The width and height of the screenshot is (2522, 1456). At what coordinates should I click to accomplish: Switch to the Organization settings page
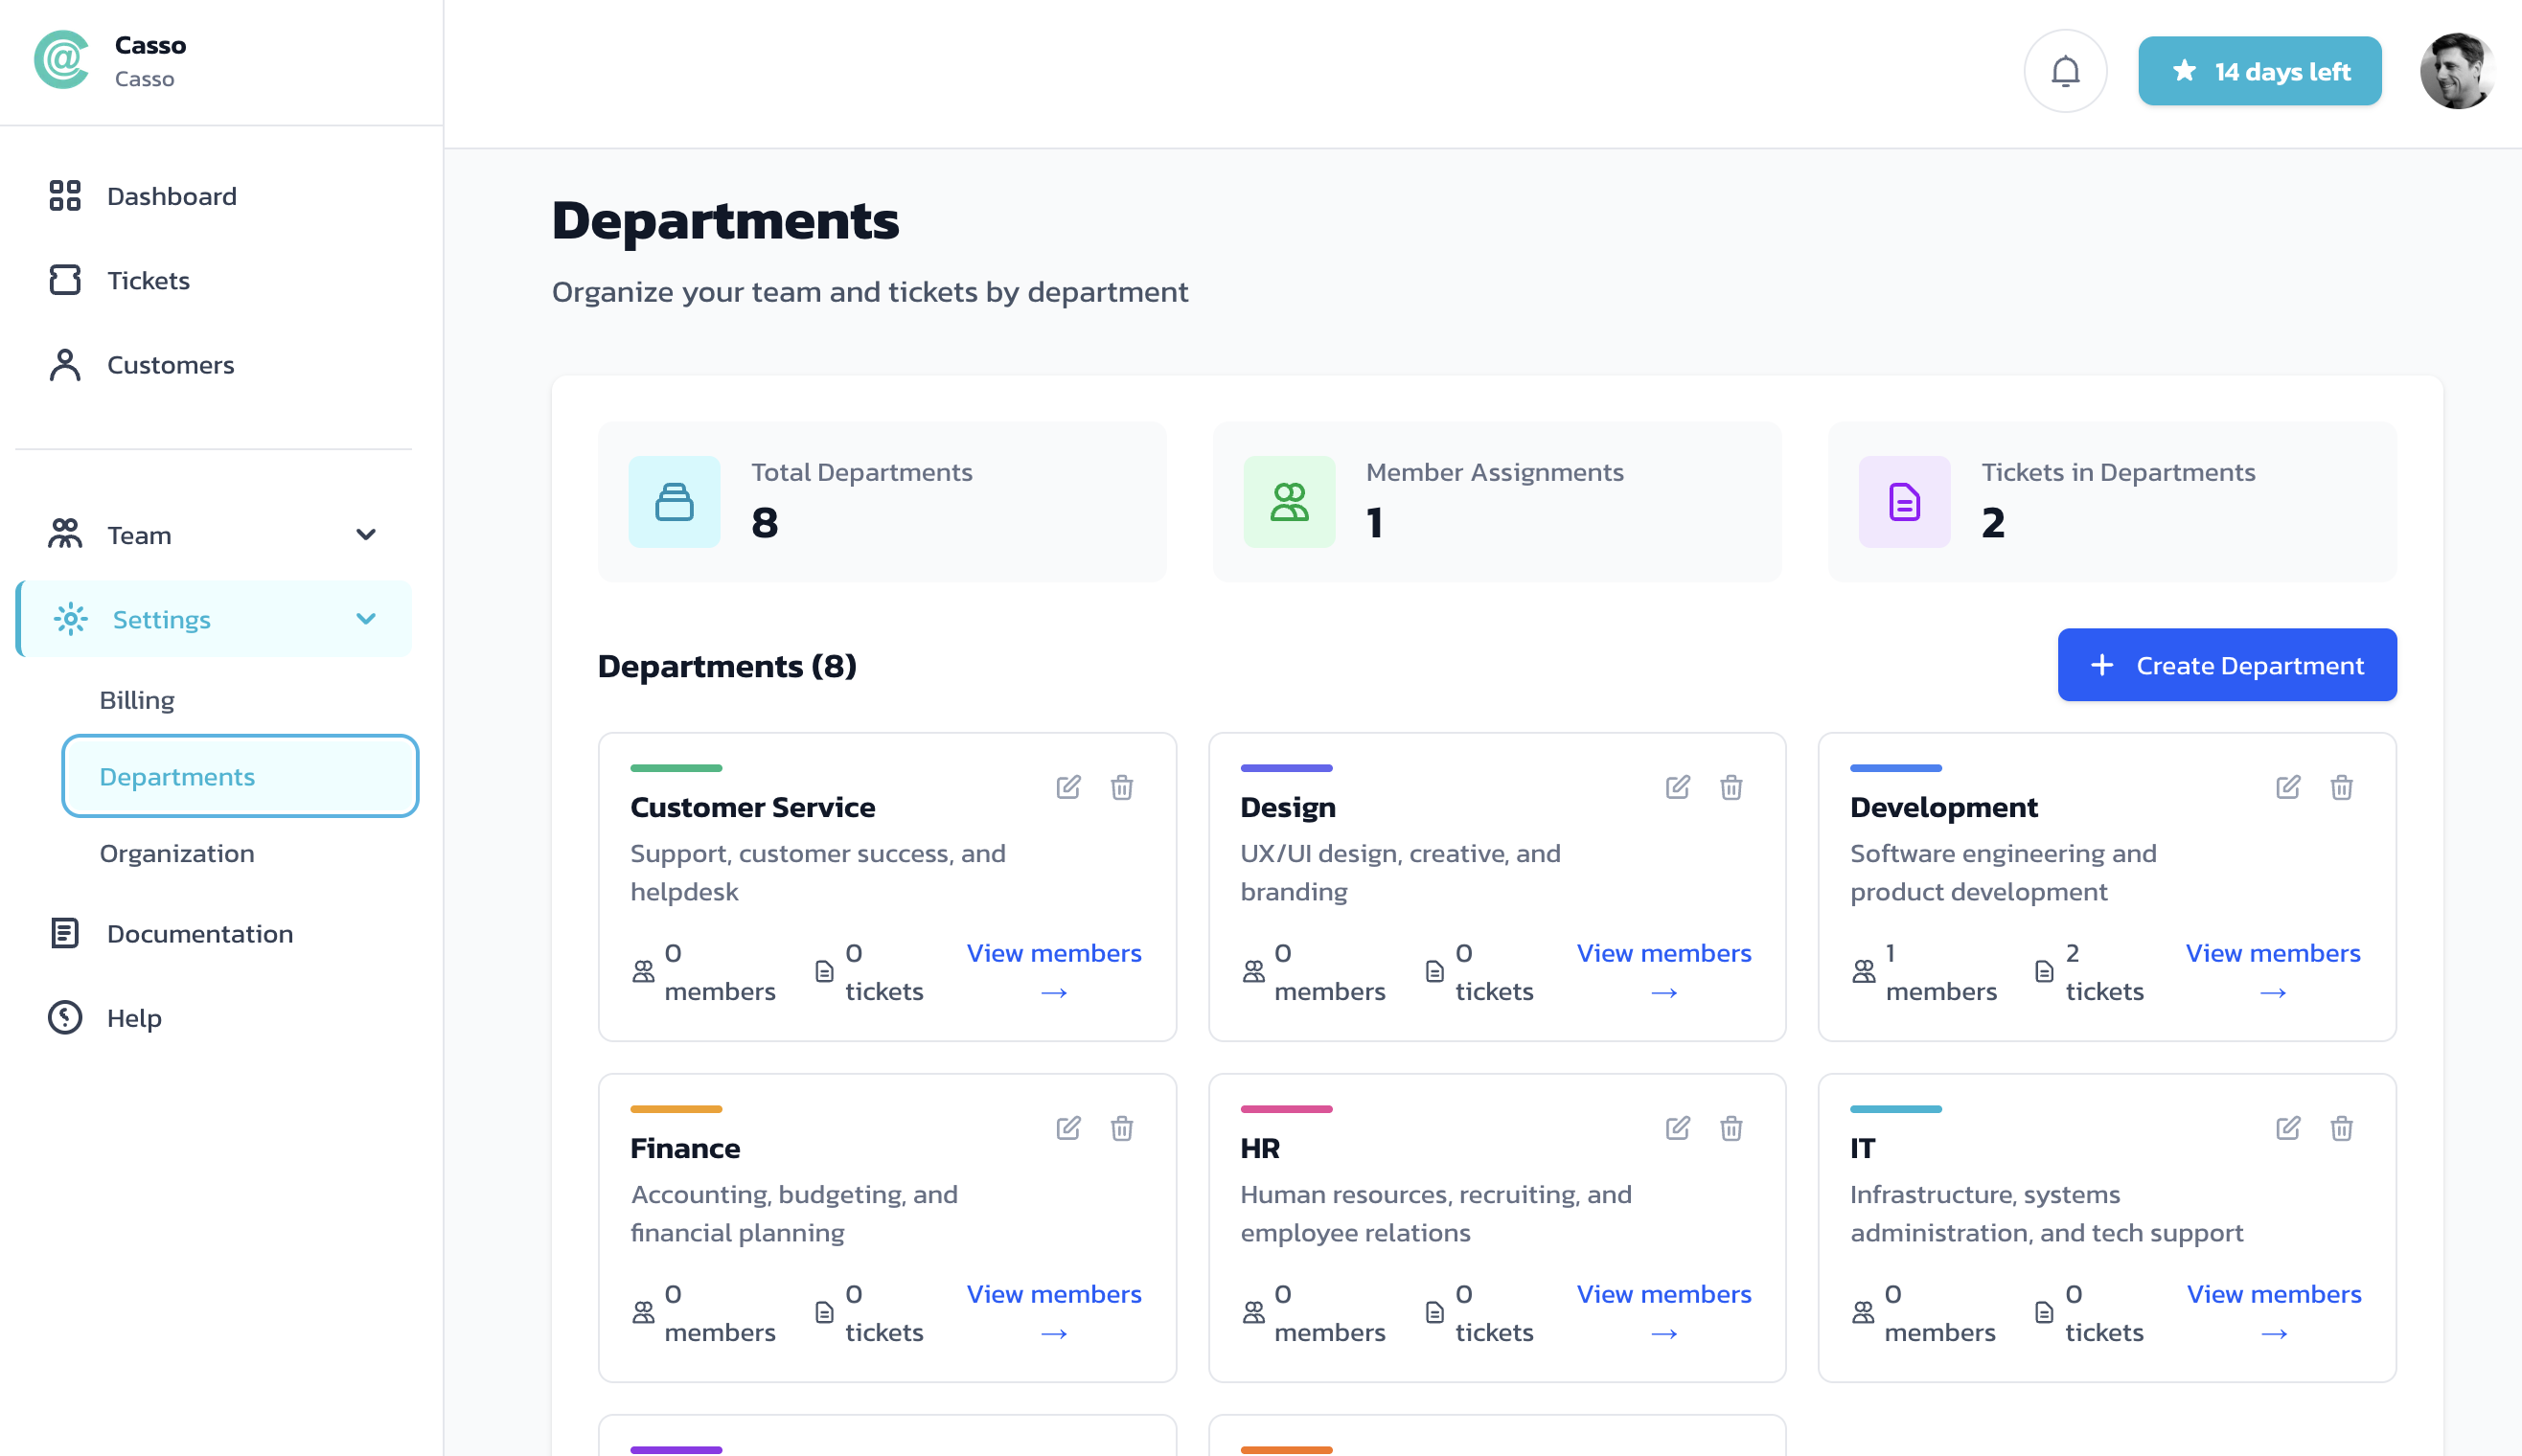pos(176,853)
